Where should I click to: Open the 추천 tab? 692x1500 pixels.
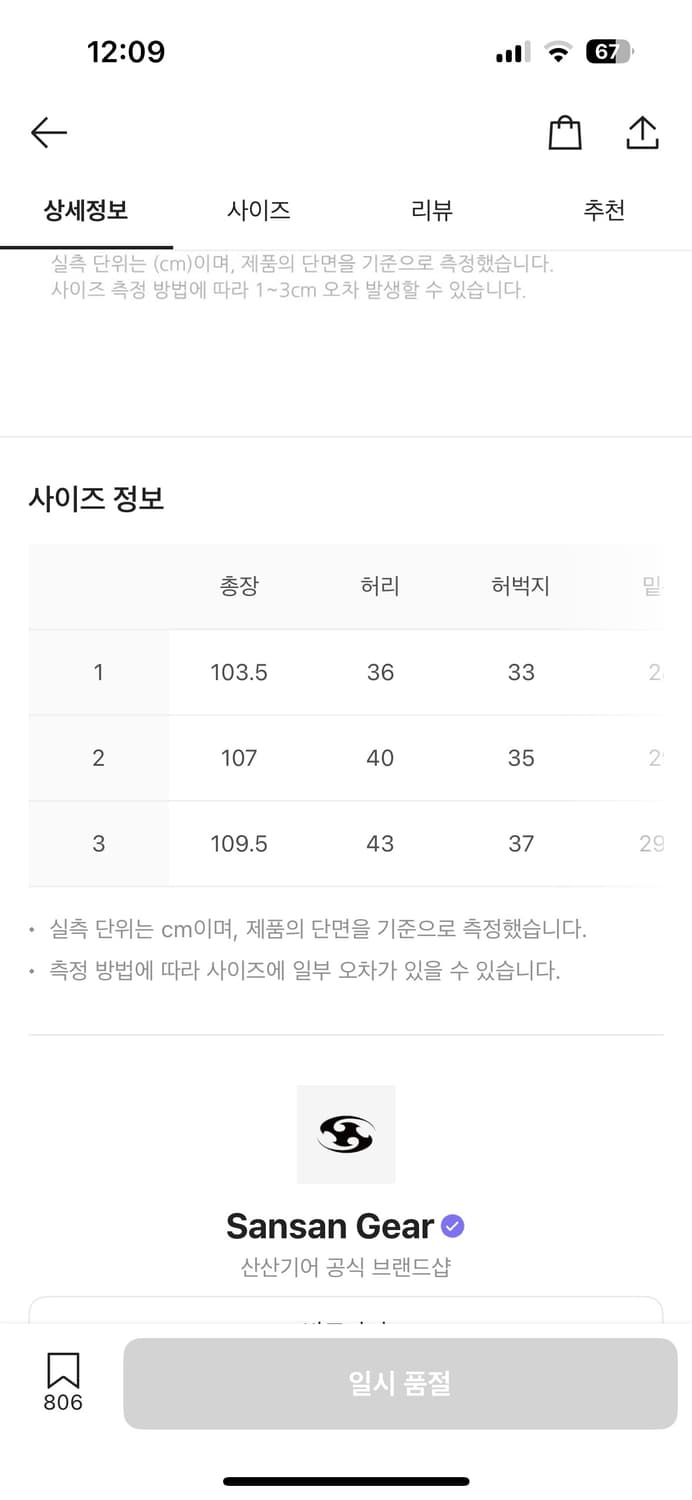point(604,210)
